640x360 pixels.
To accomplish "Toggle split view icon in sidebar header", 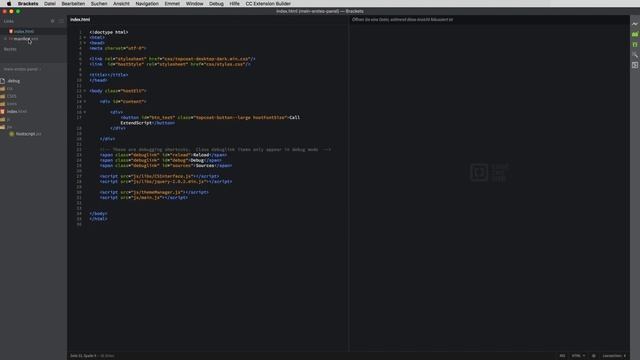I will tap(61, 21).
